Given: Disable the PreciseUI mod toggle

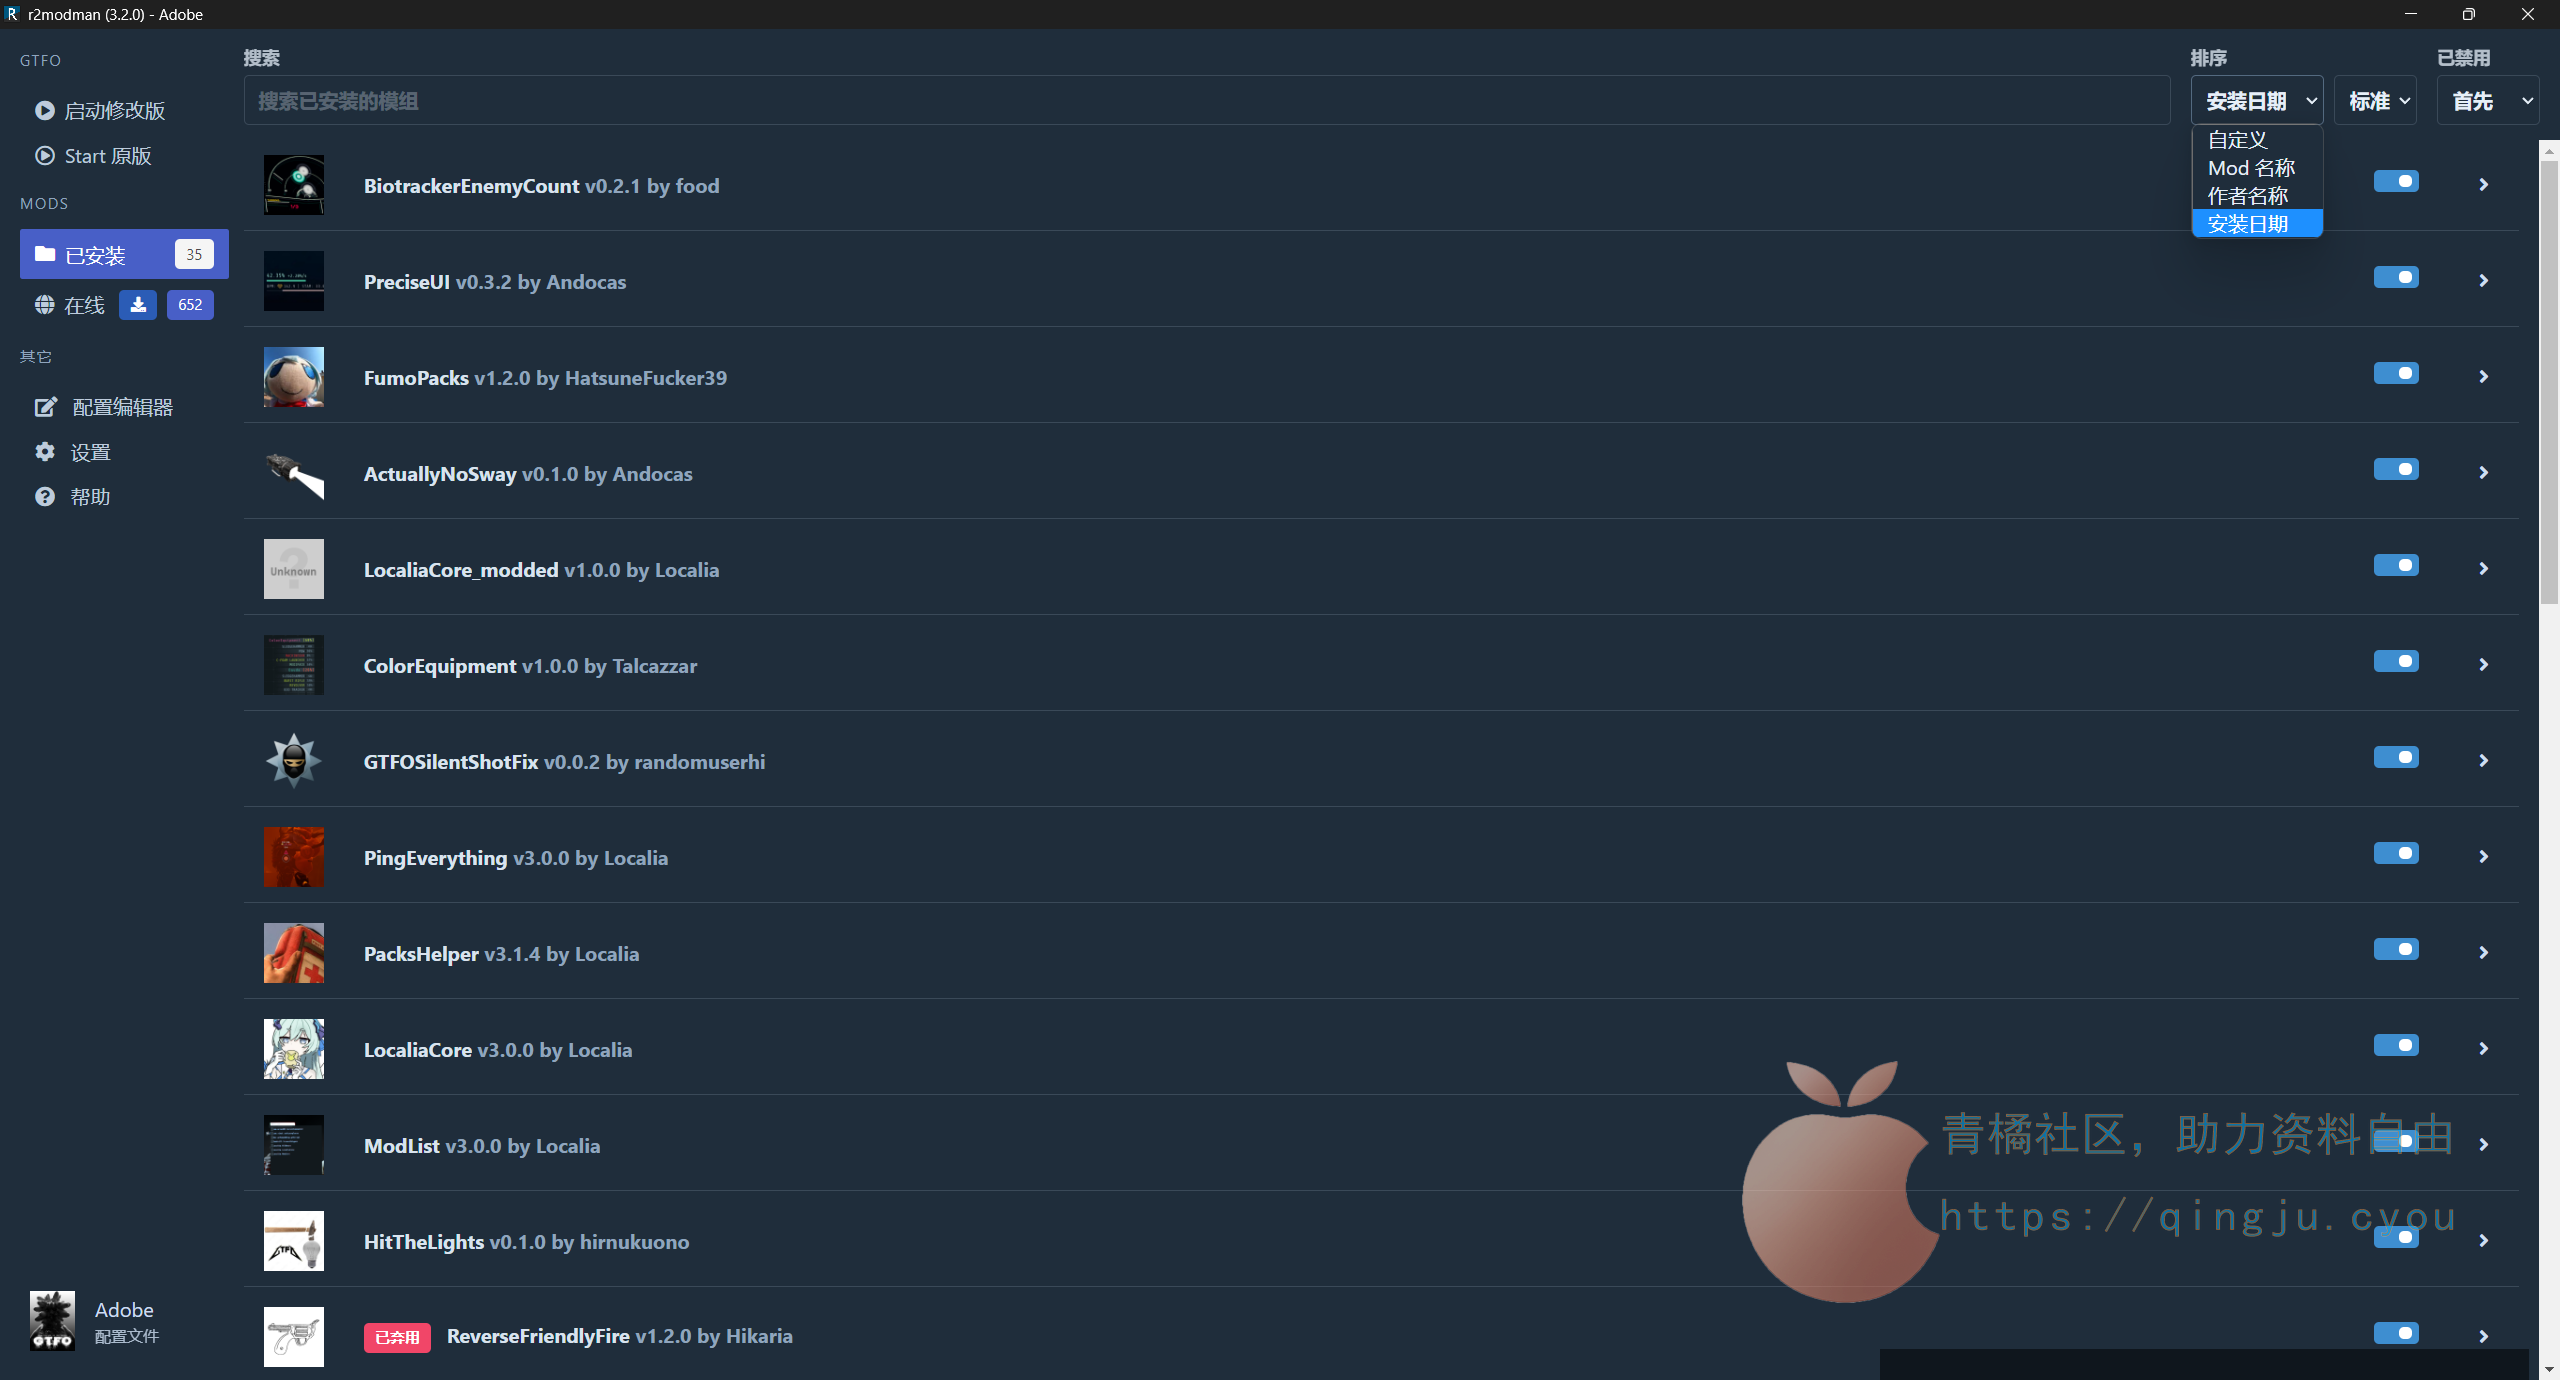Looking at the screenshot, I should pos(2396,277).
